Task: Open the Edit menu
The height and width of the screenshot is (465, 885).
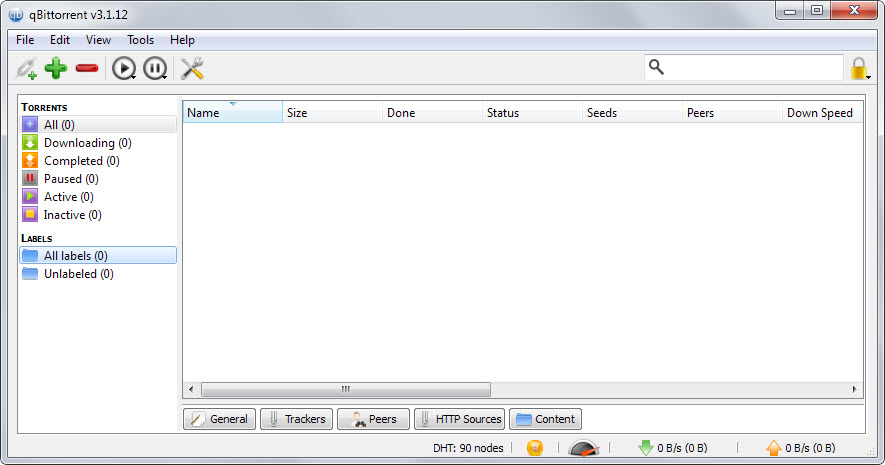Action: (60, 40)
